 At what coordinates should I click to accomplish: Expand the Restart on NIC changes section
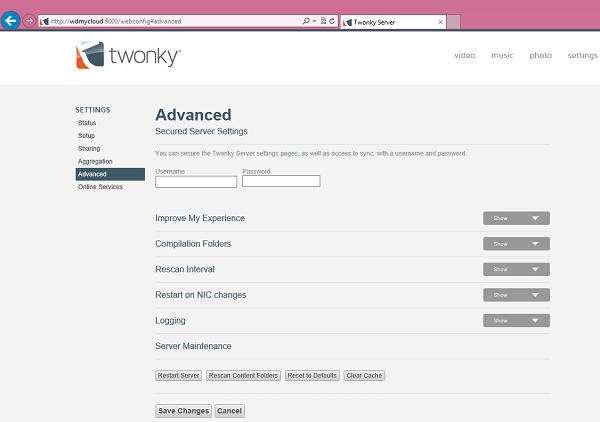[516, 295]
